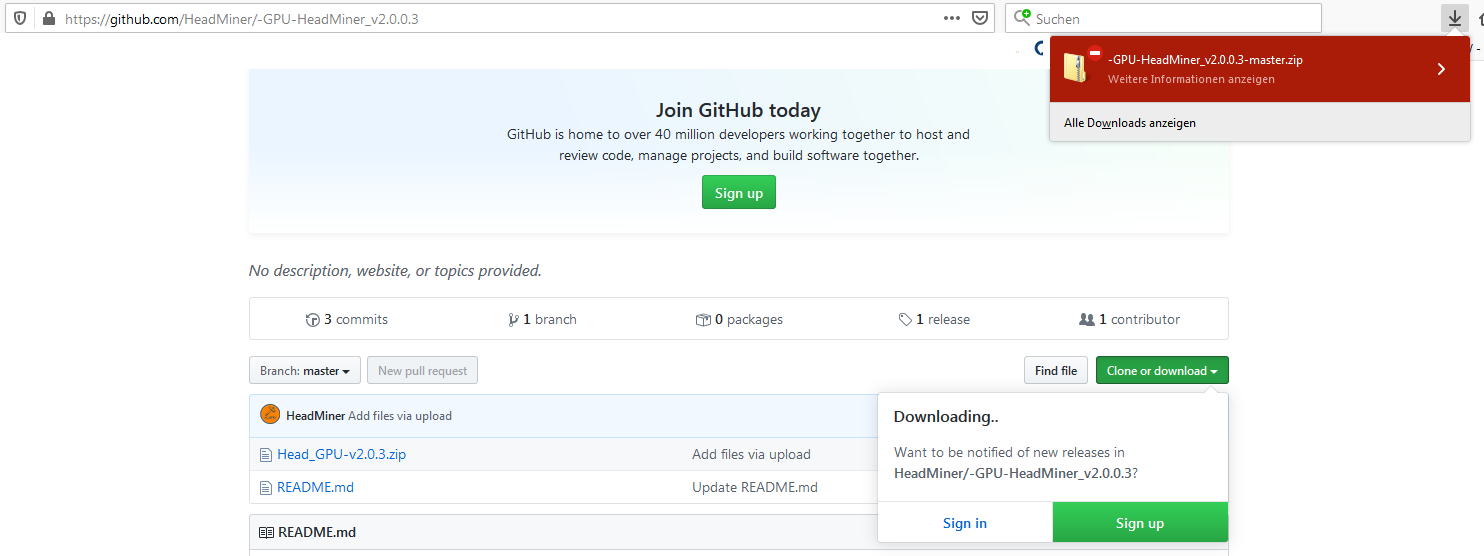Open the Clone or download dropdown

click(x=1162, y=371)
